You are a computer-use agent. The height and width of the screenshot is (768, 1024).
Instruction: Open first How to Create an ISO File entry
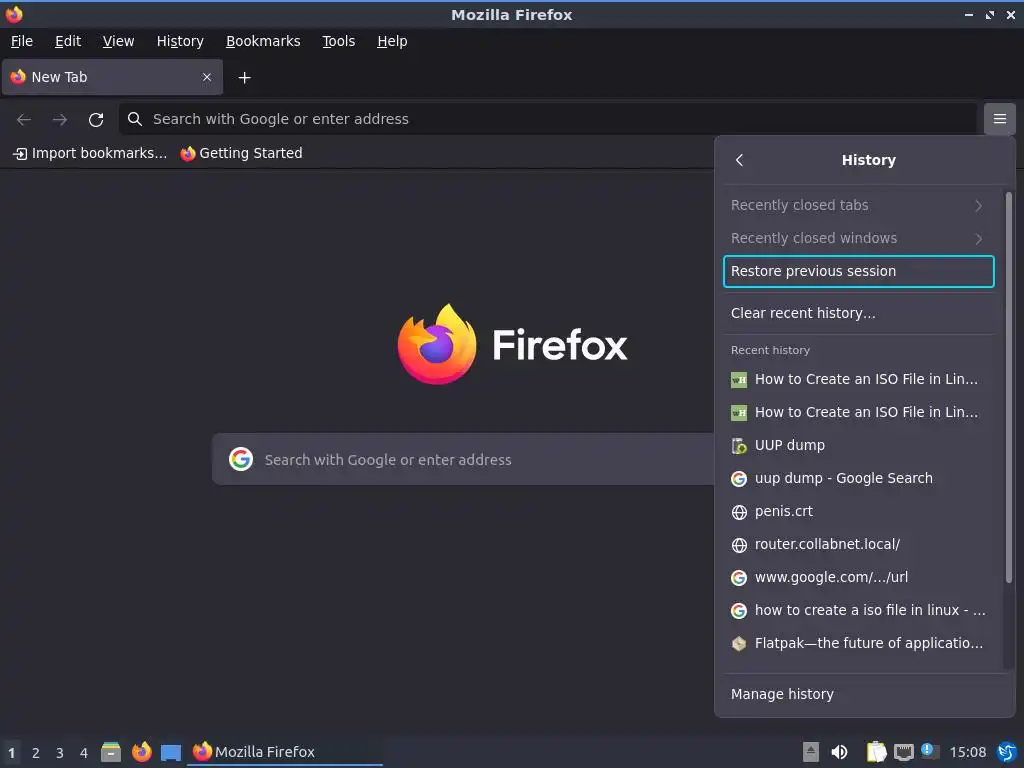pos(859,379)
